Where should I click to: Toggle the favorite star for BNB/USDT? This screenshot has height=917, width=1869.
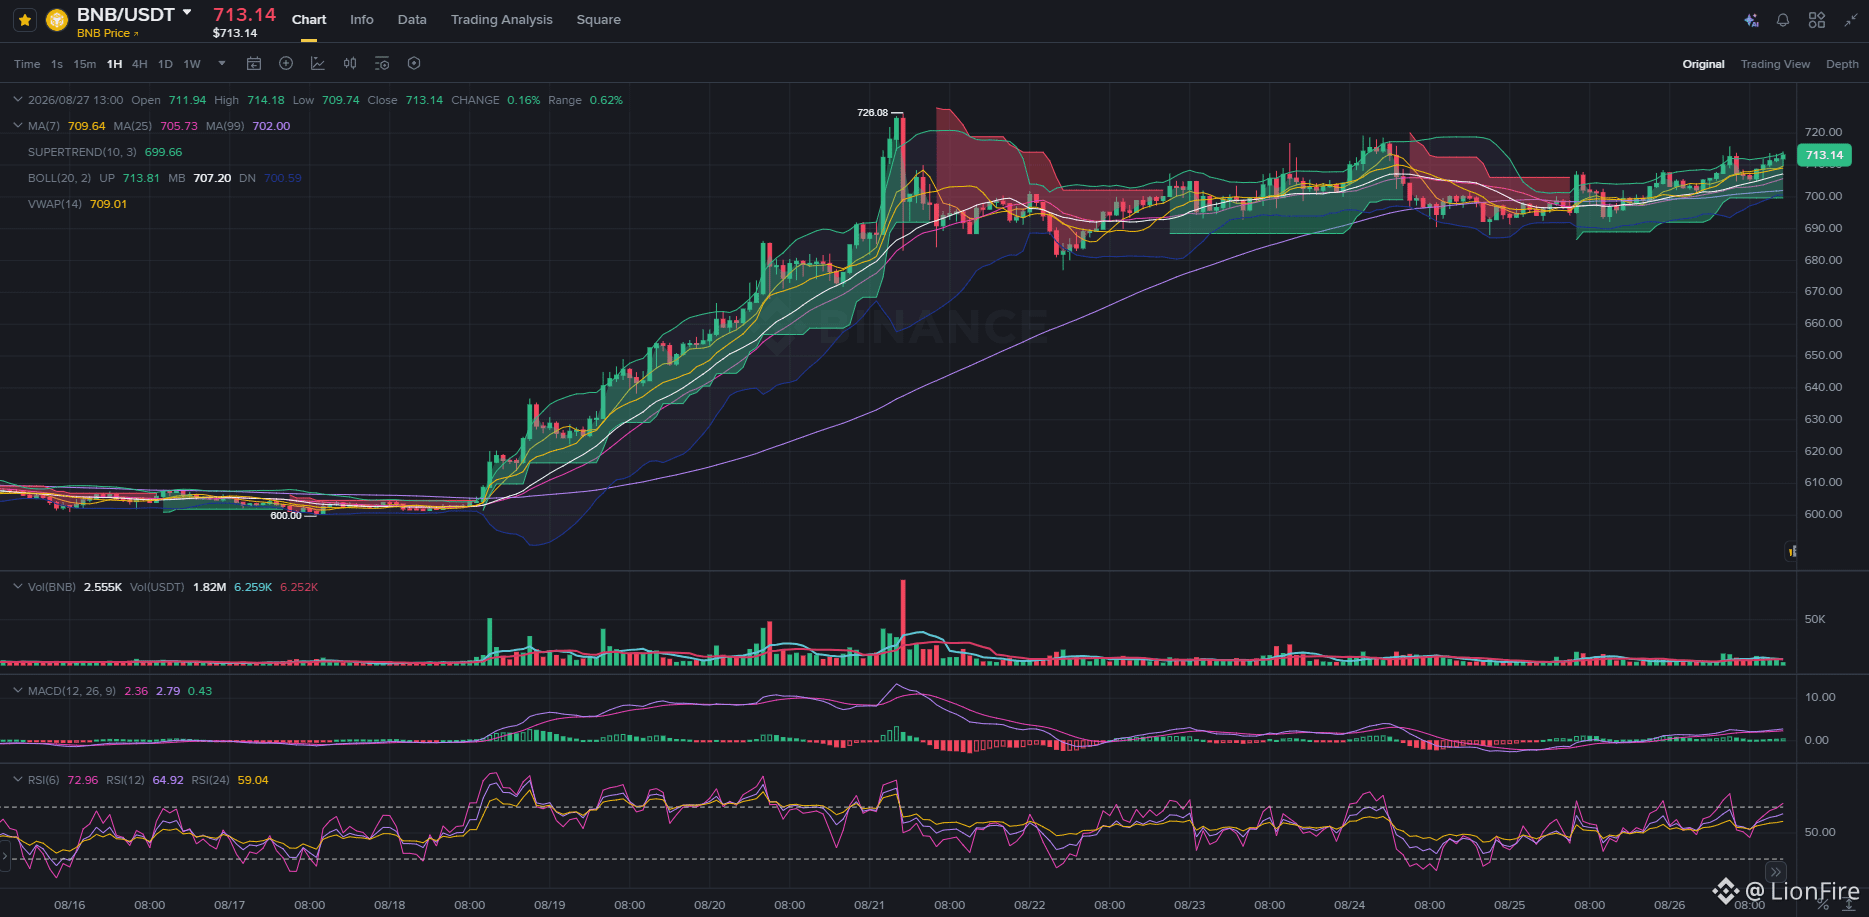25,20
